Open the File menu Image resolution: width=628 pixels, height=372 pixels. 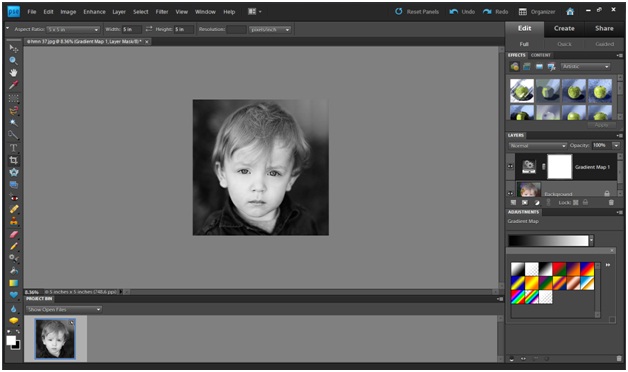coord(32,12)
